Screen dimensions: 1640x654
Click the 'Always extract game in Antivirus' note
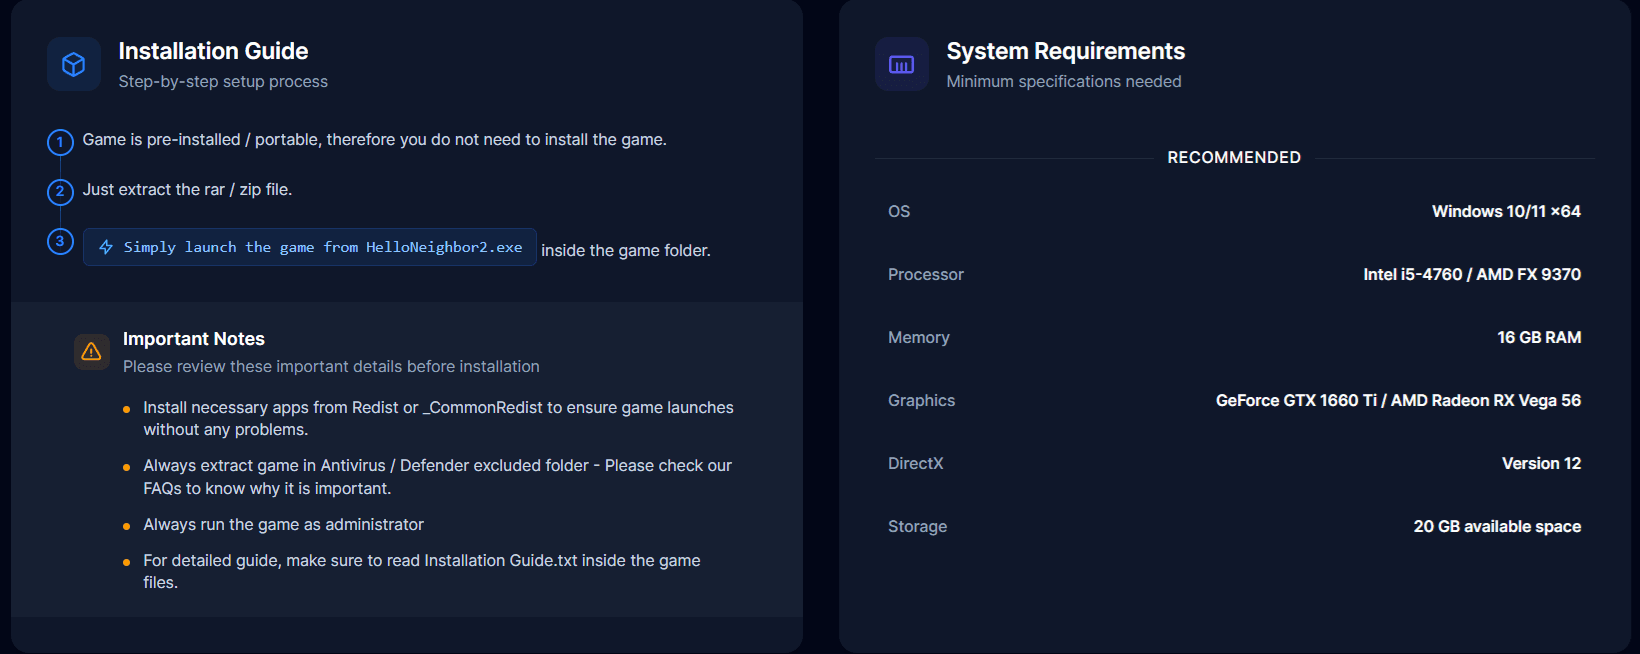pos(437,477)
